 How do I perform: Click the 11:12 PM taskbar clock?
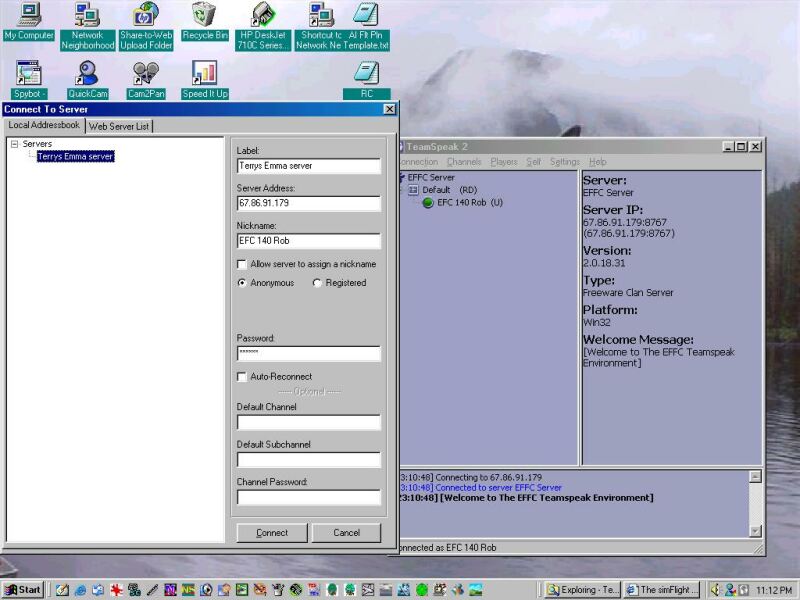[773, 590]
